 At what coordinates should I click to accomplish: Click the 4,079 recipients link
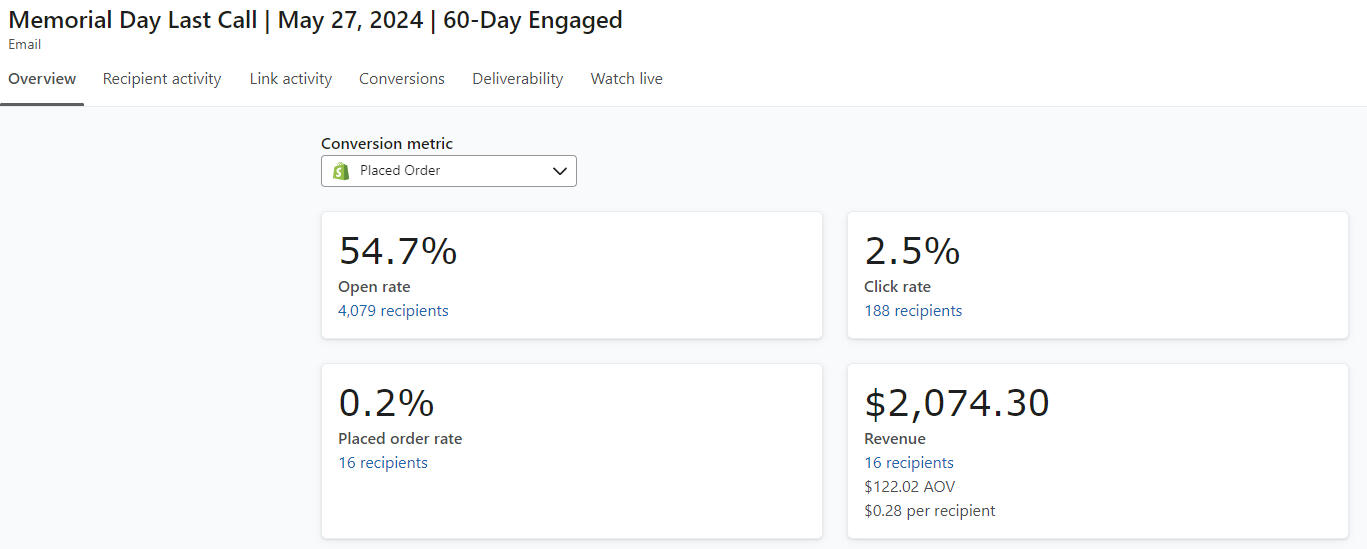tap(393, 311)
